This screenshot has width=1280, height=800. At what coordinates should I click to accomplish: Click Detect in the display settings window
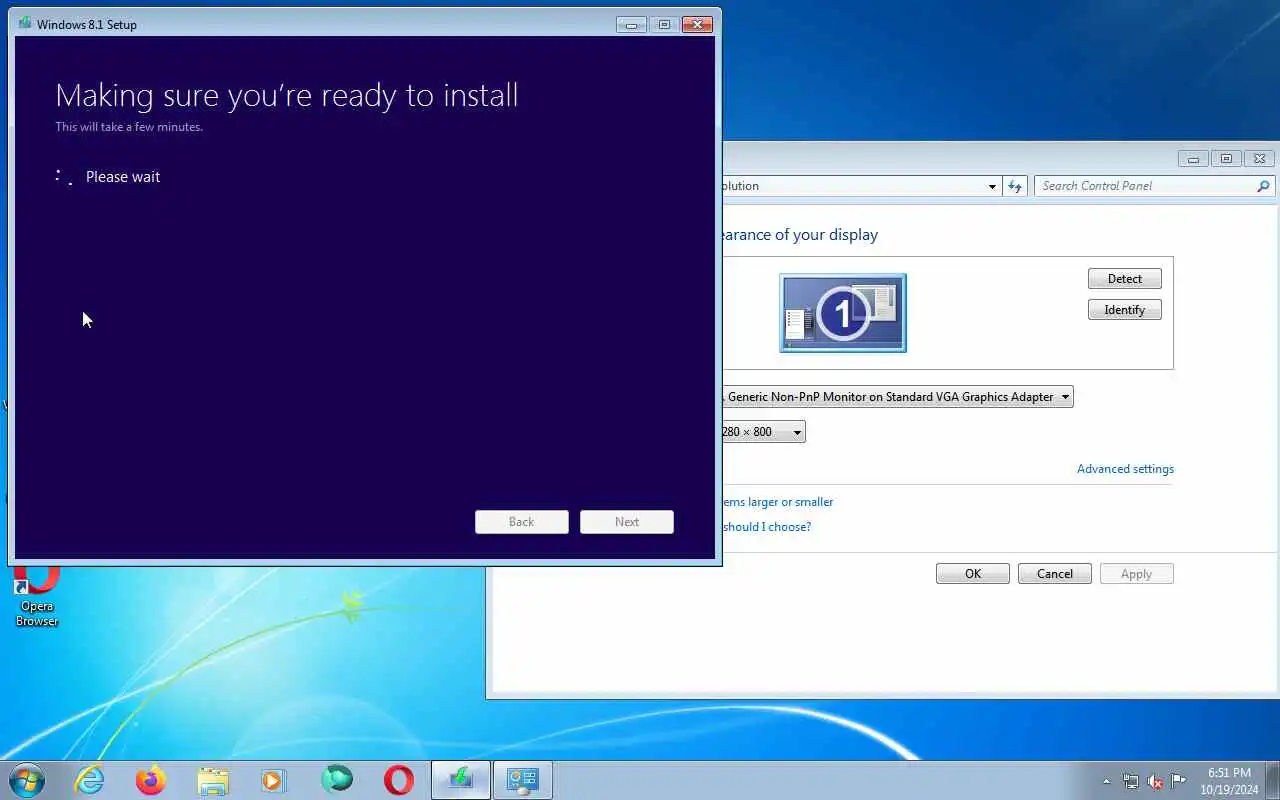(x=1125, y=279)
